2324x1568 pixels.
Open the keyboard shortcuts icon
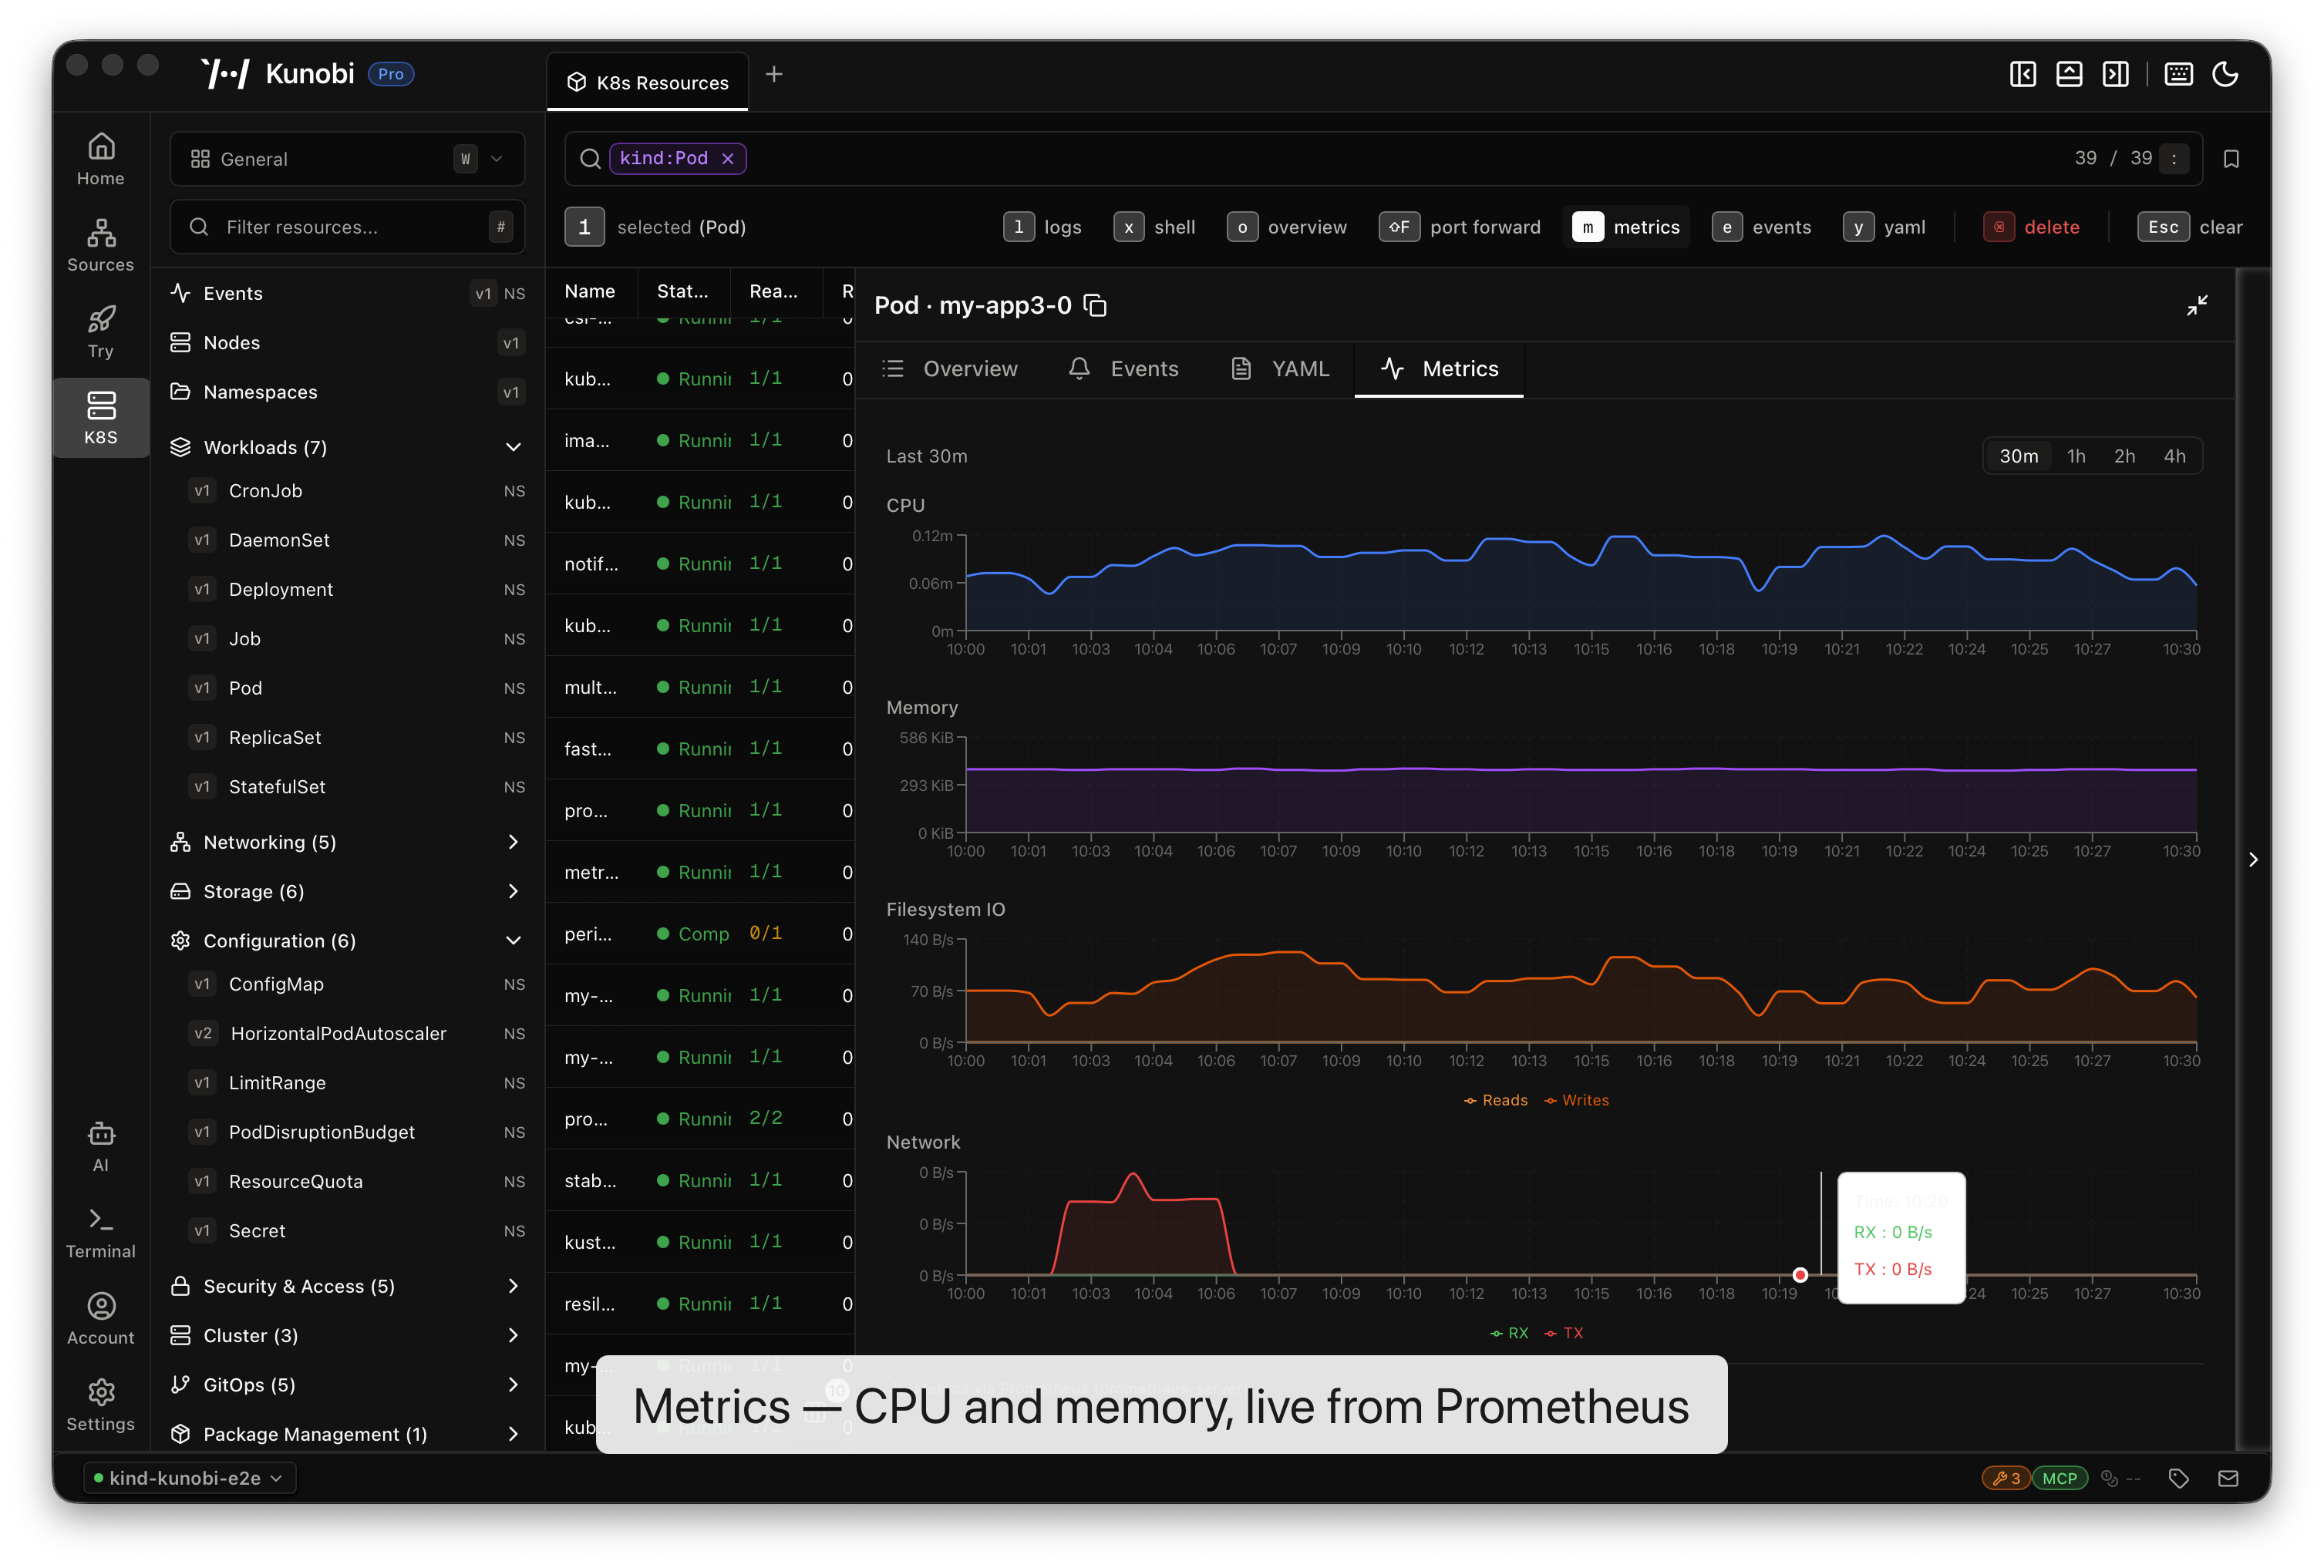2178,74
